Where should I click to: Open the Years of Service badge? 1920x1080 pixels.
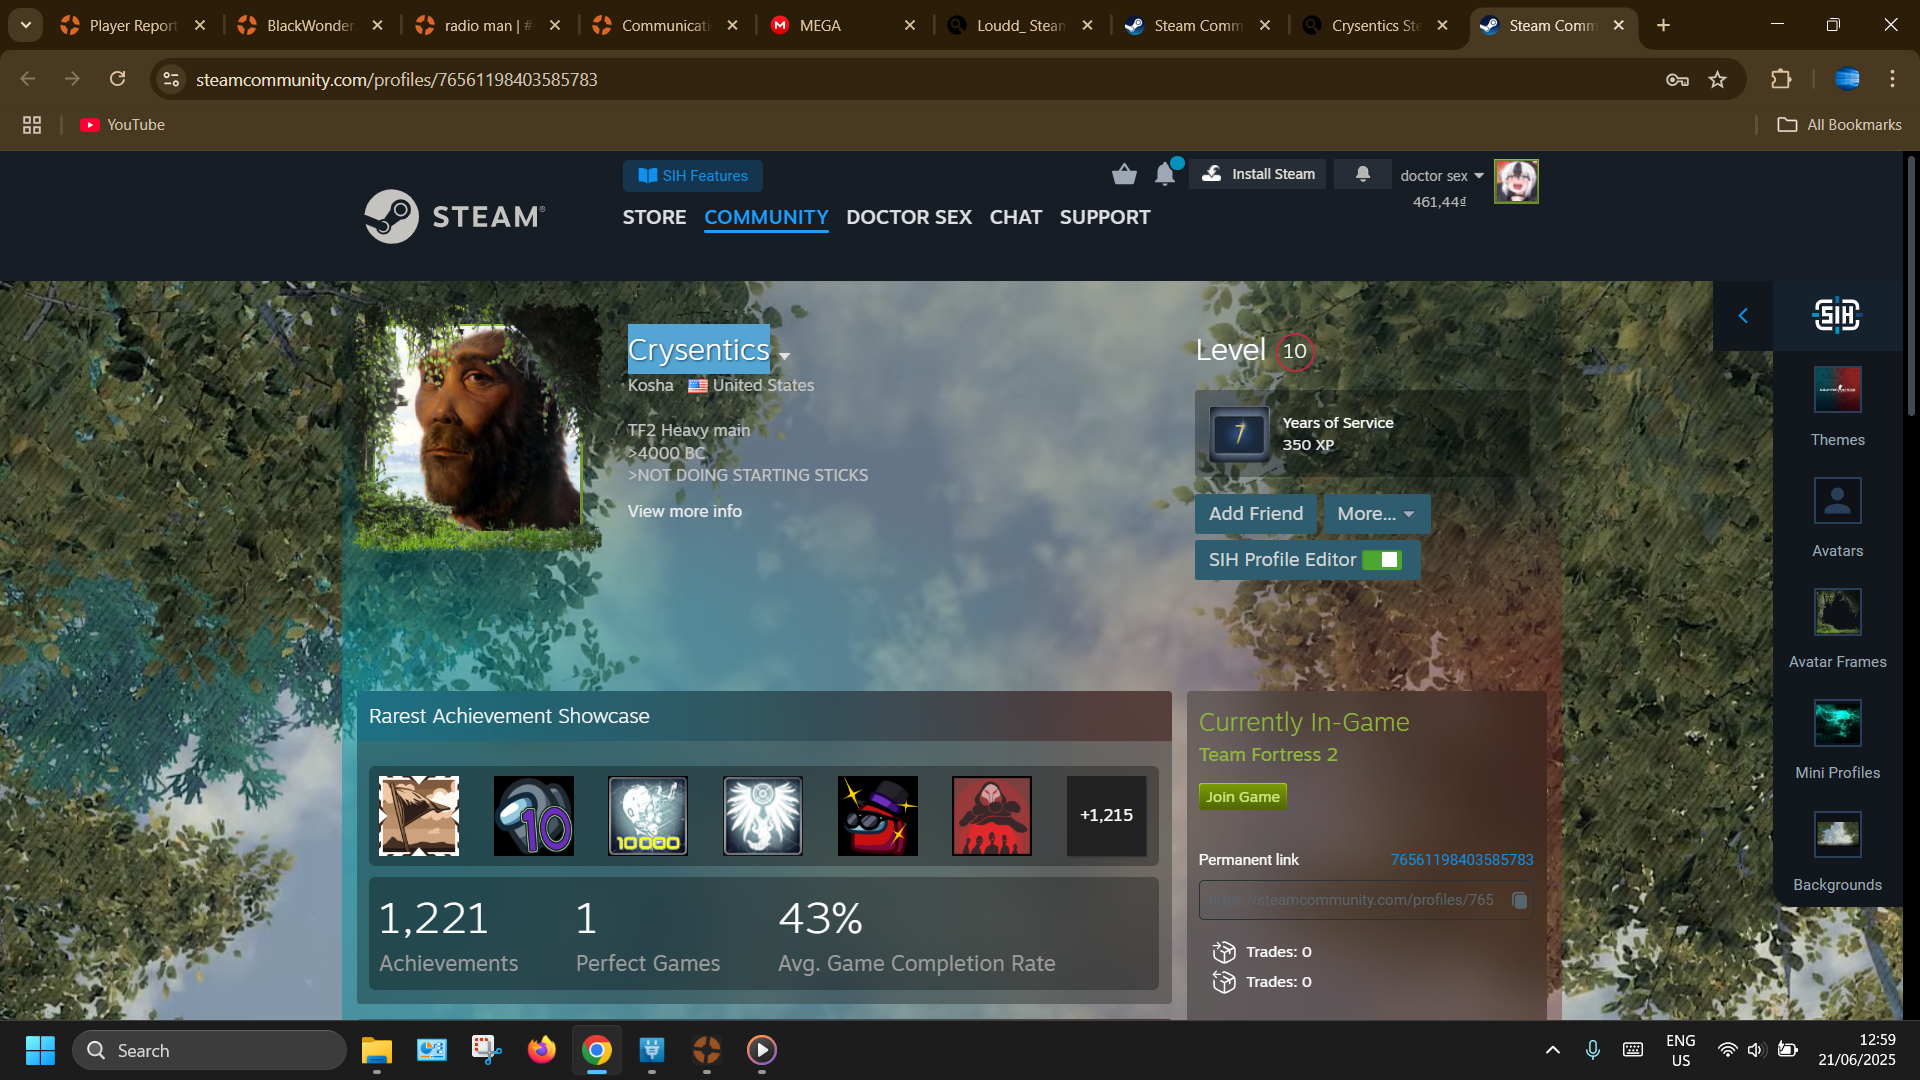point(1239,433)
